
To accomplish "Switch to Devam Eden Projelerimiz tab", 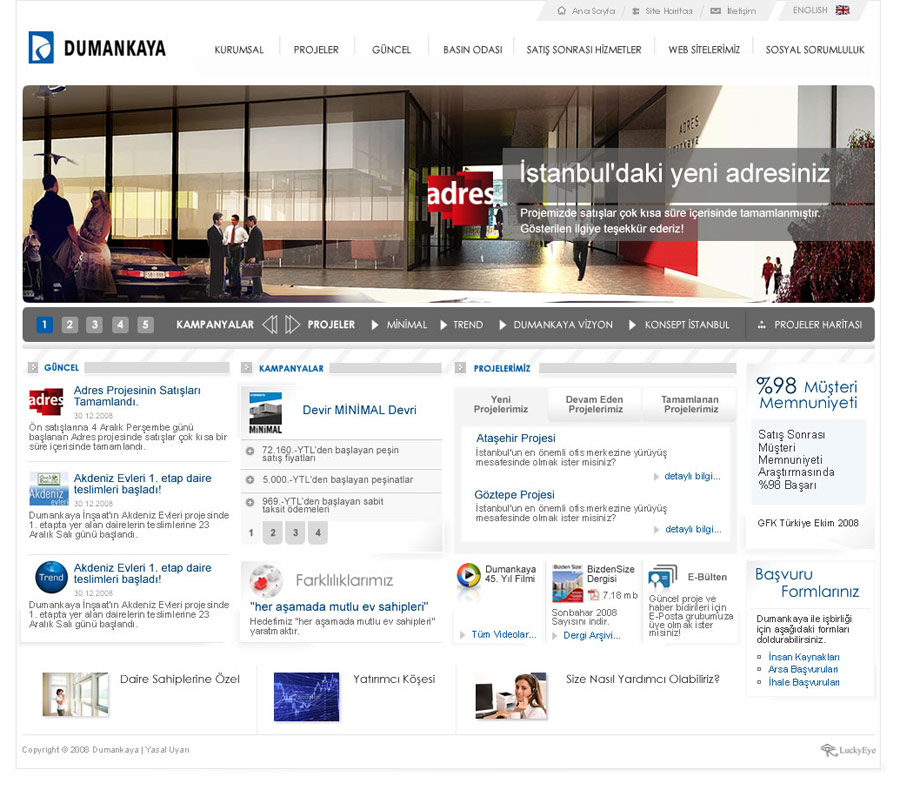I will (594, 404).
